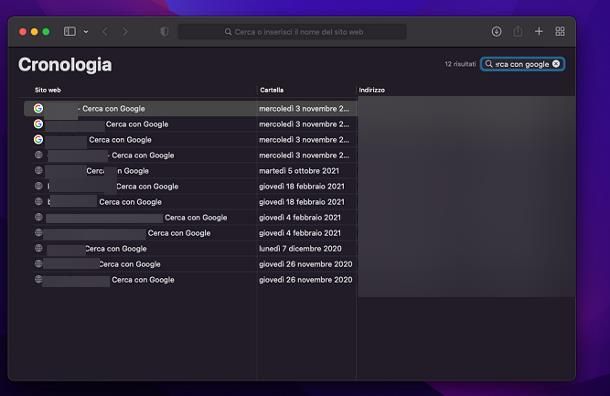Click the second row's Google favicon
The width and height of the screenshot is (610, 396).
click(x=38, y=124)
